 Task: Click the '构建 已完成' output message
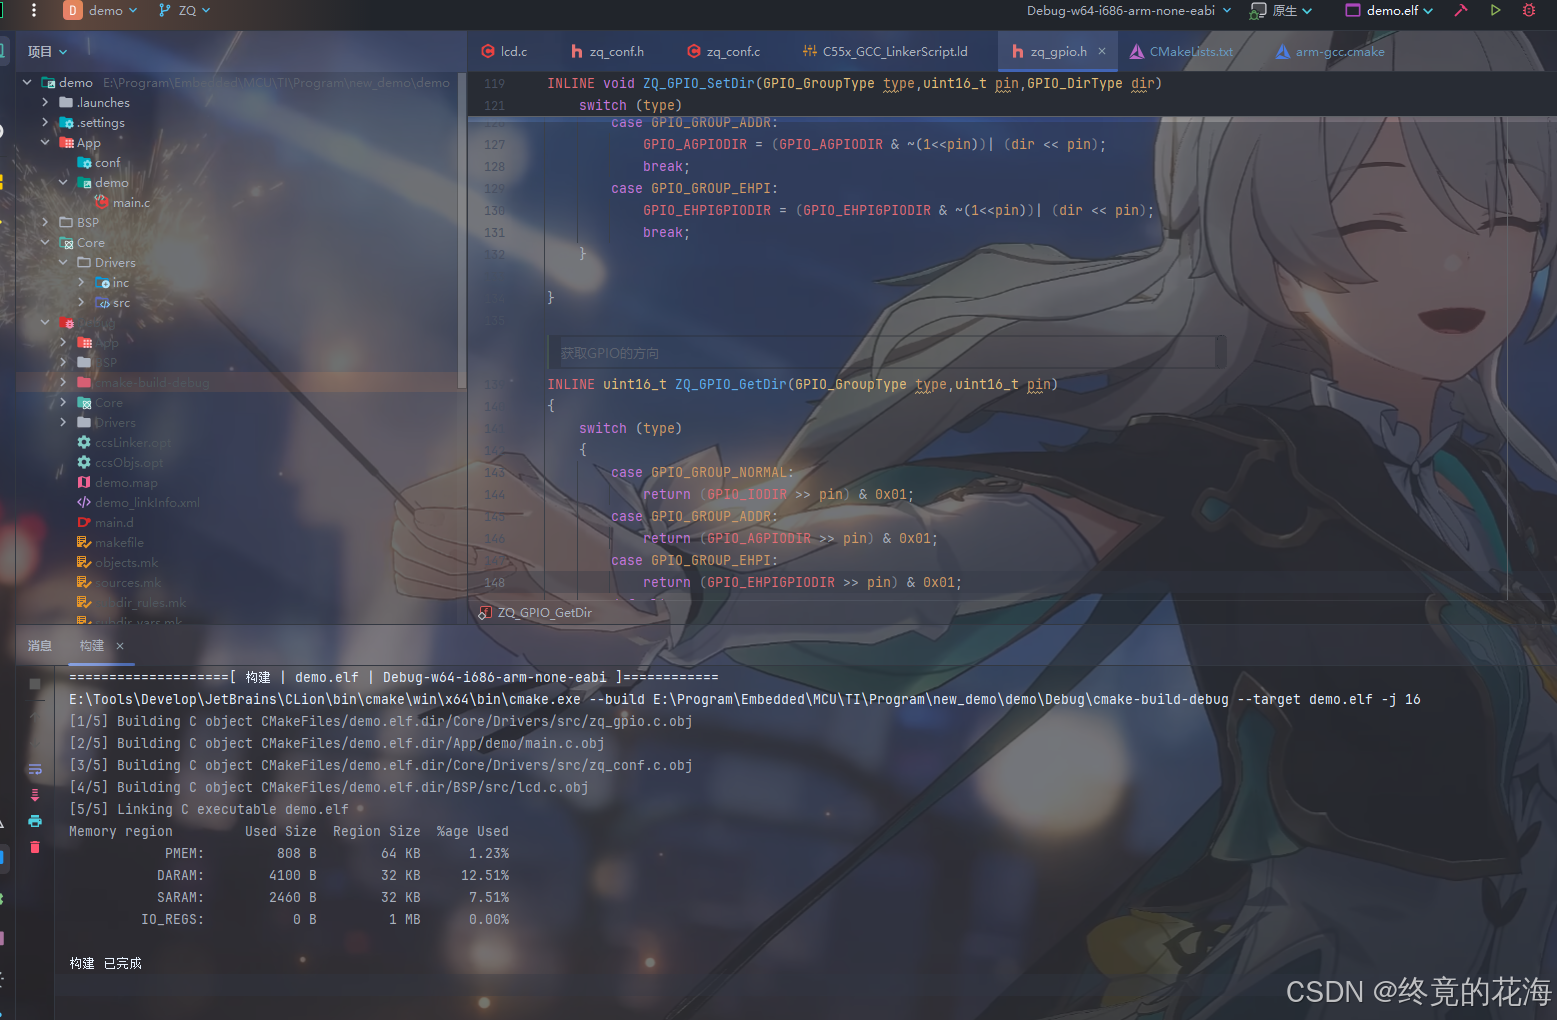[105, 963]
